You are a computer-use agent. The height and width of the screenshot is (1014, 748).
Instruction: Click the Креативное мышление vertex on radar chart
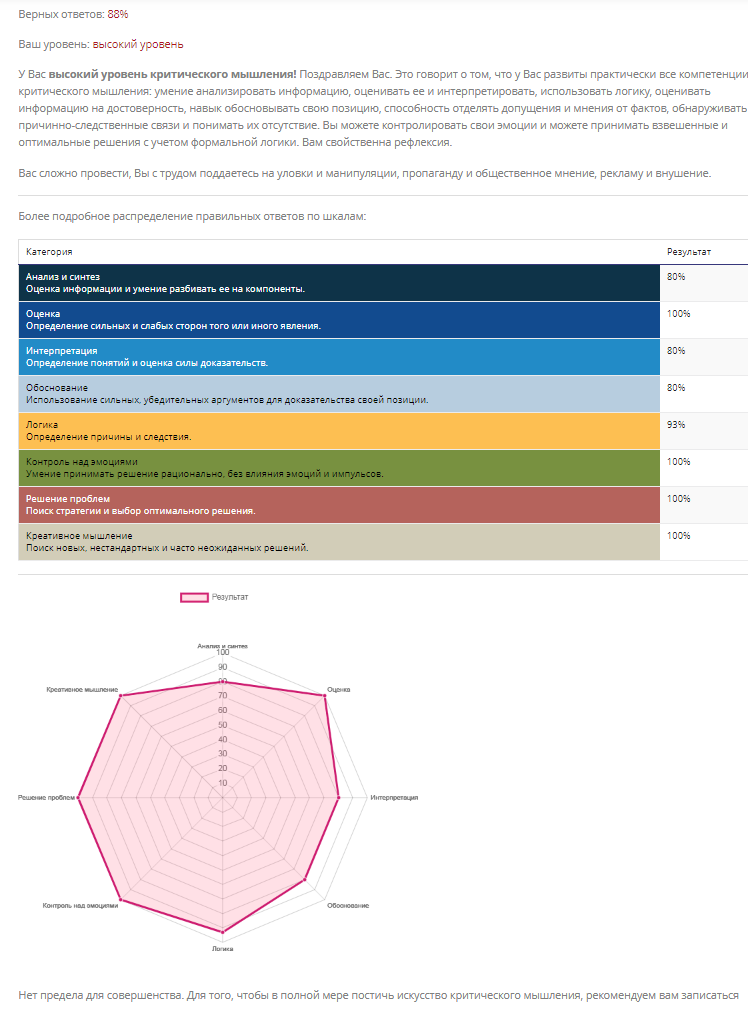(121, 697)
